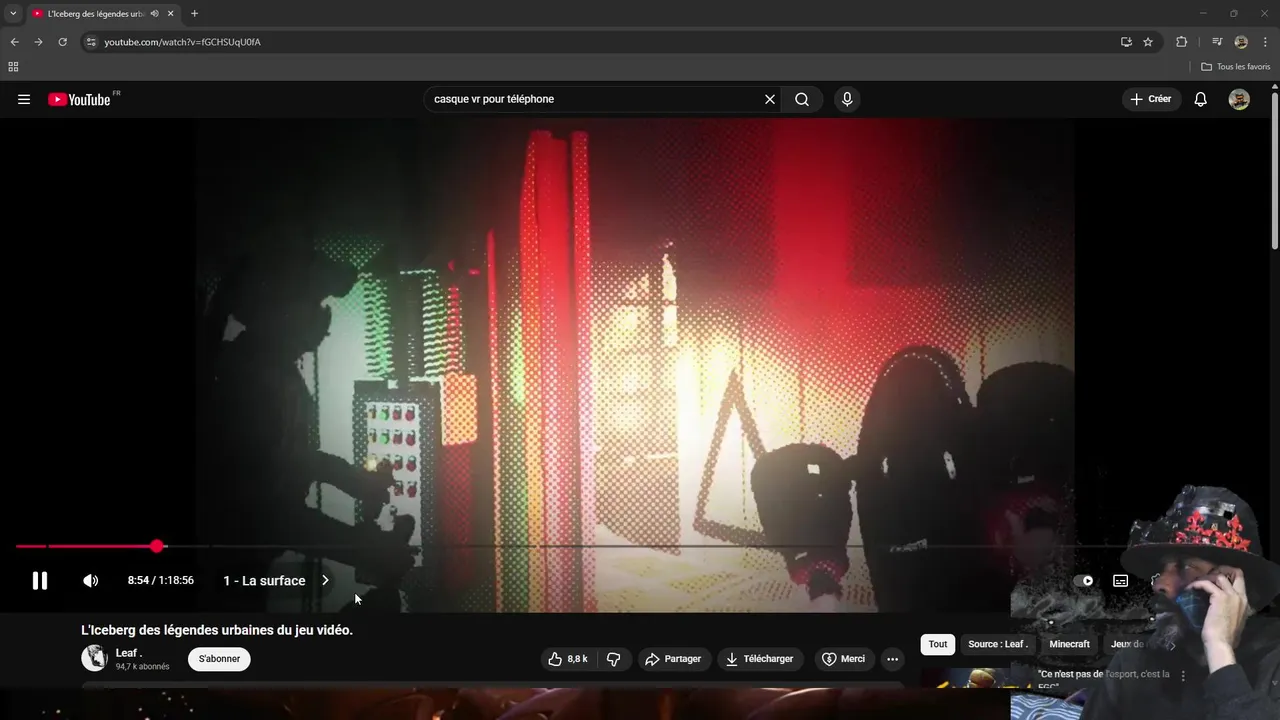View site information icon in address bar
The height and width of the screenshot is (720, 1280).
pos(91,42)
